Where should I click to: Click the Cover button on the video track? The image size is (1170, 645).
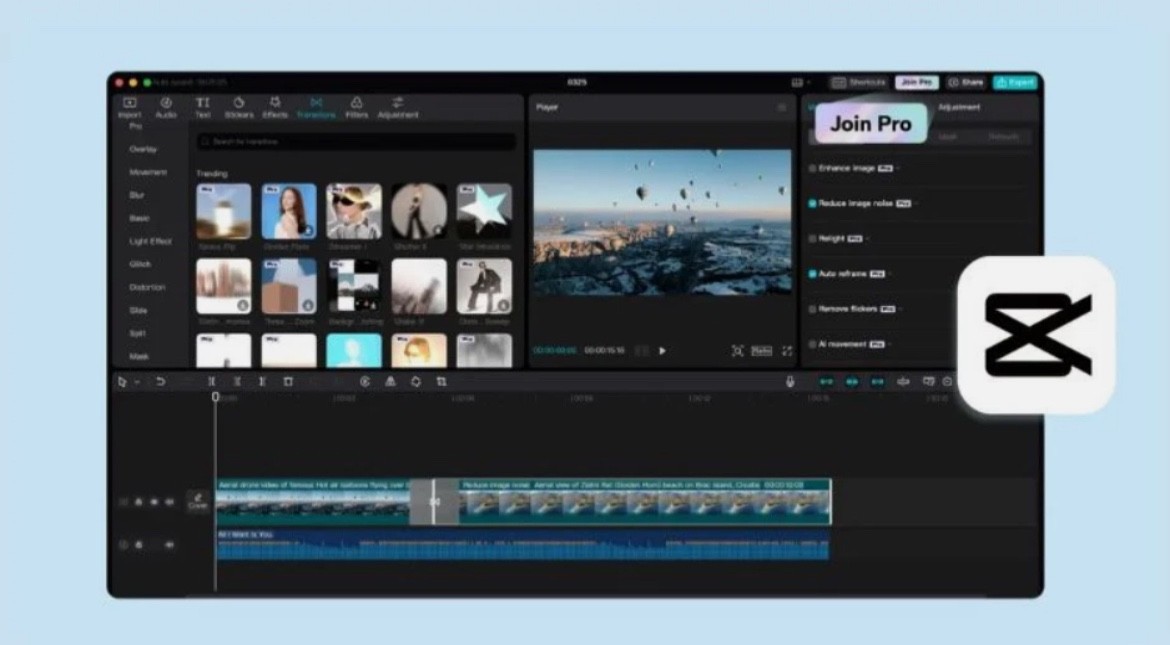(198, 501)
